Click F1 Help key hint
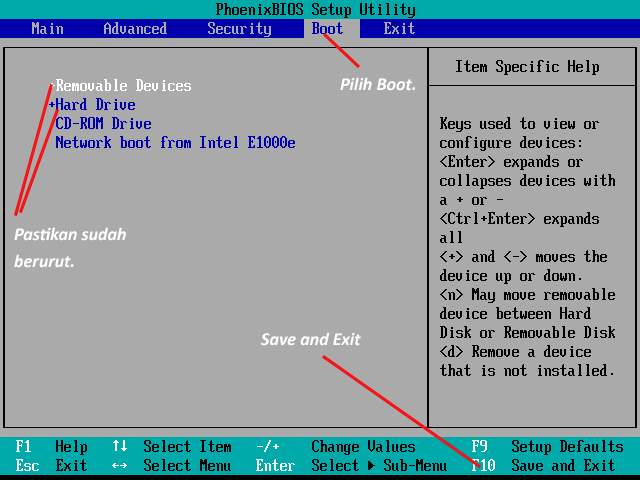Screen dimensions: 640x480 pos(51,447)
